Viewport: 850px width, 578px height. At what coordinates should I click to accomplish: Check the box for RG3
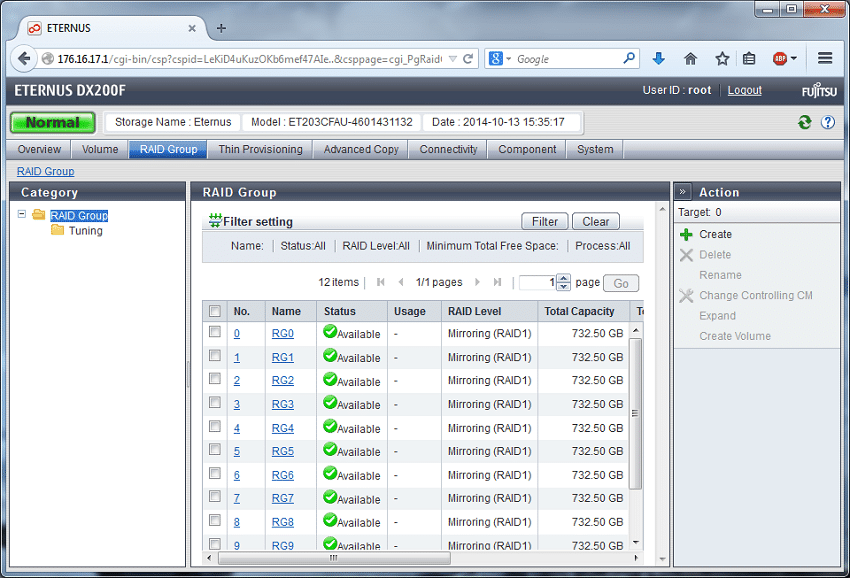(215, 402)
